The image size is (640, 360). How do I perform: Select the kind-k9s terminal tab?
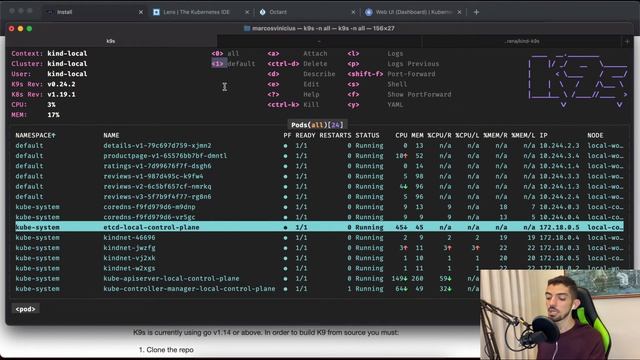tap(522, 41)
